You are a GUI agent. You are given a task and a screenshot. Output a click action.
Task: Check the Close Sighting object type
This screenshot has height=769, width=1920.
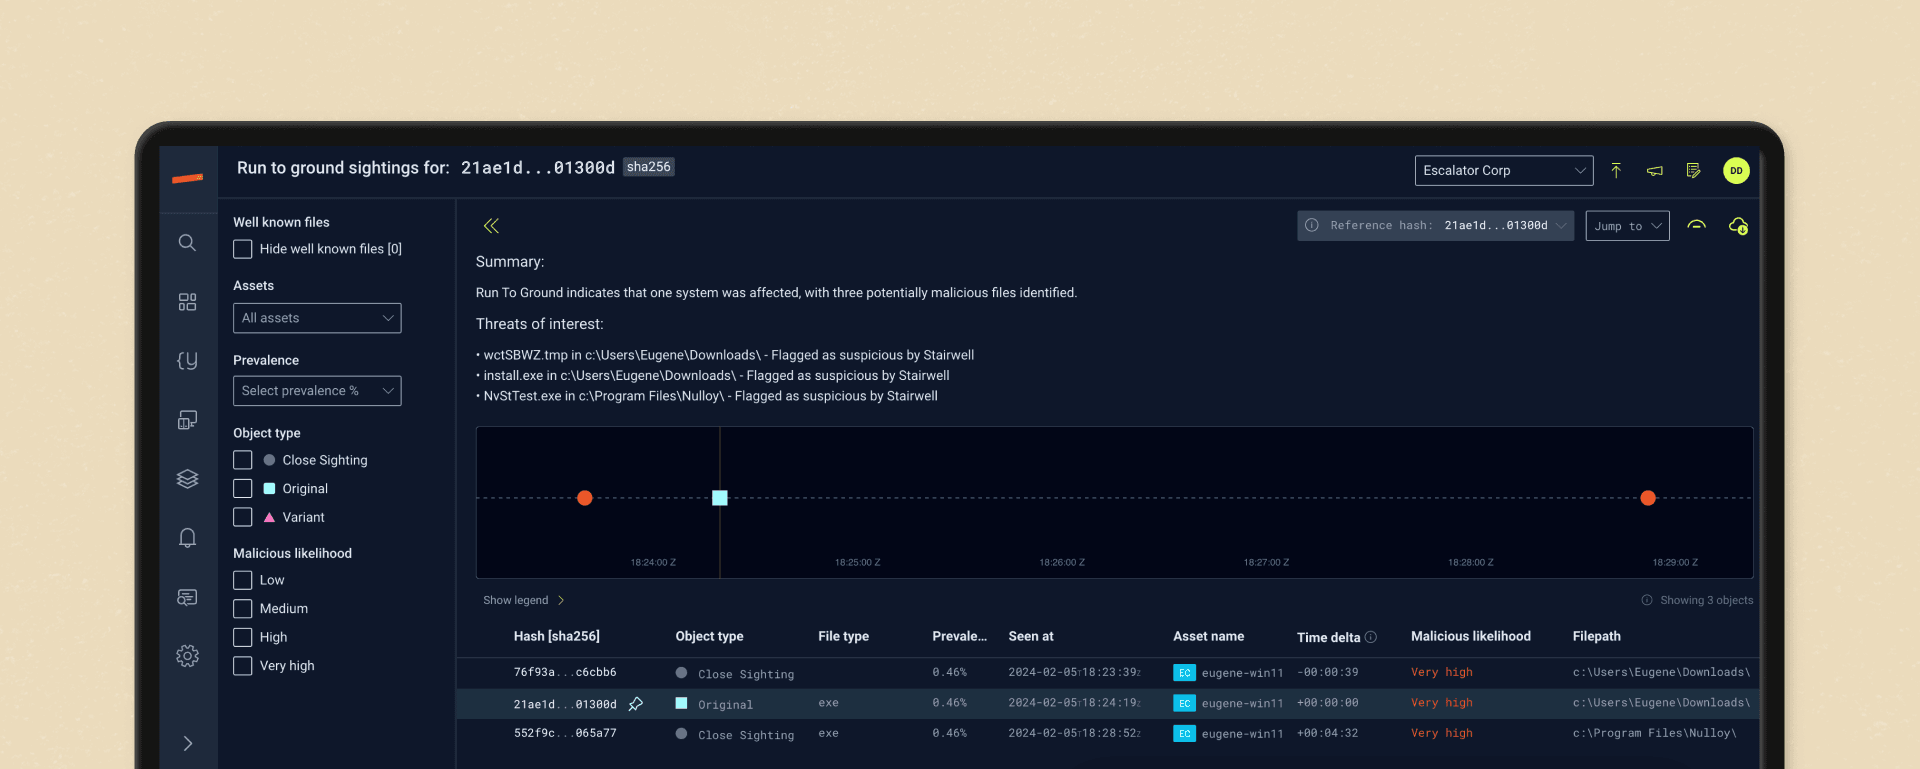click(x=243, y=460)
